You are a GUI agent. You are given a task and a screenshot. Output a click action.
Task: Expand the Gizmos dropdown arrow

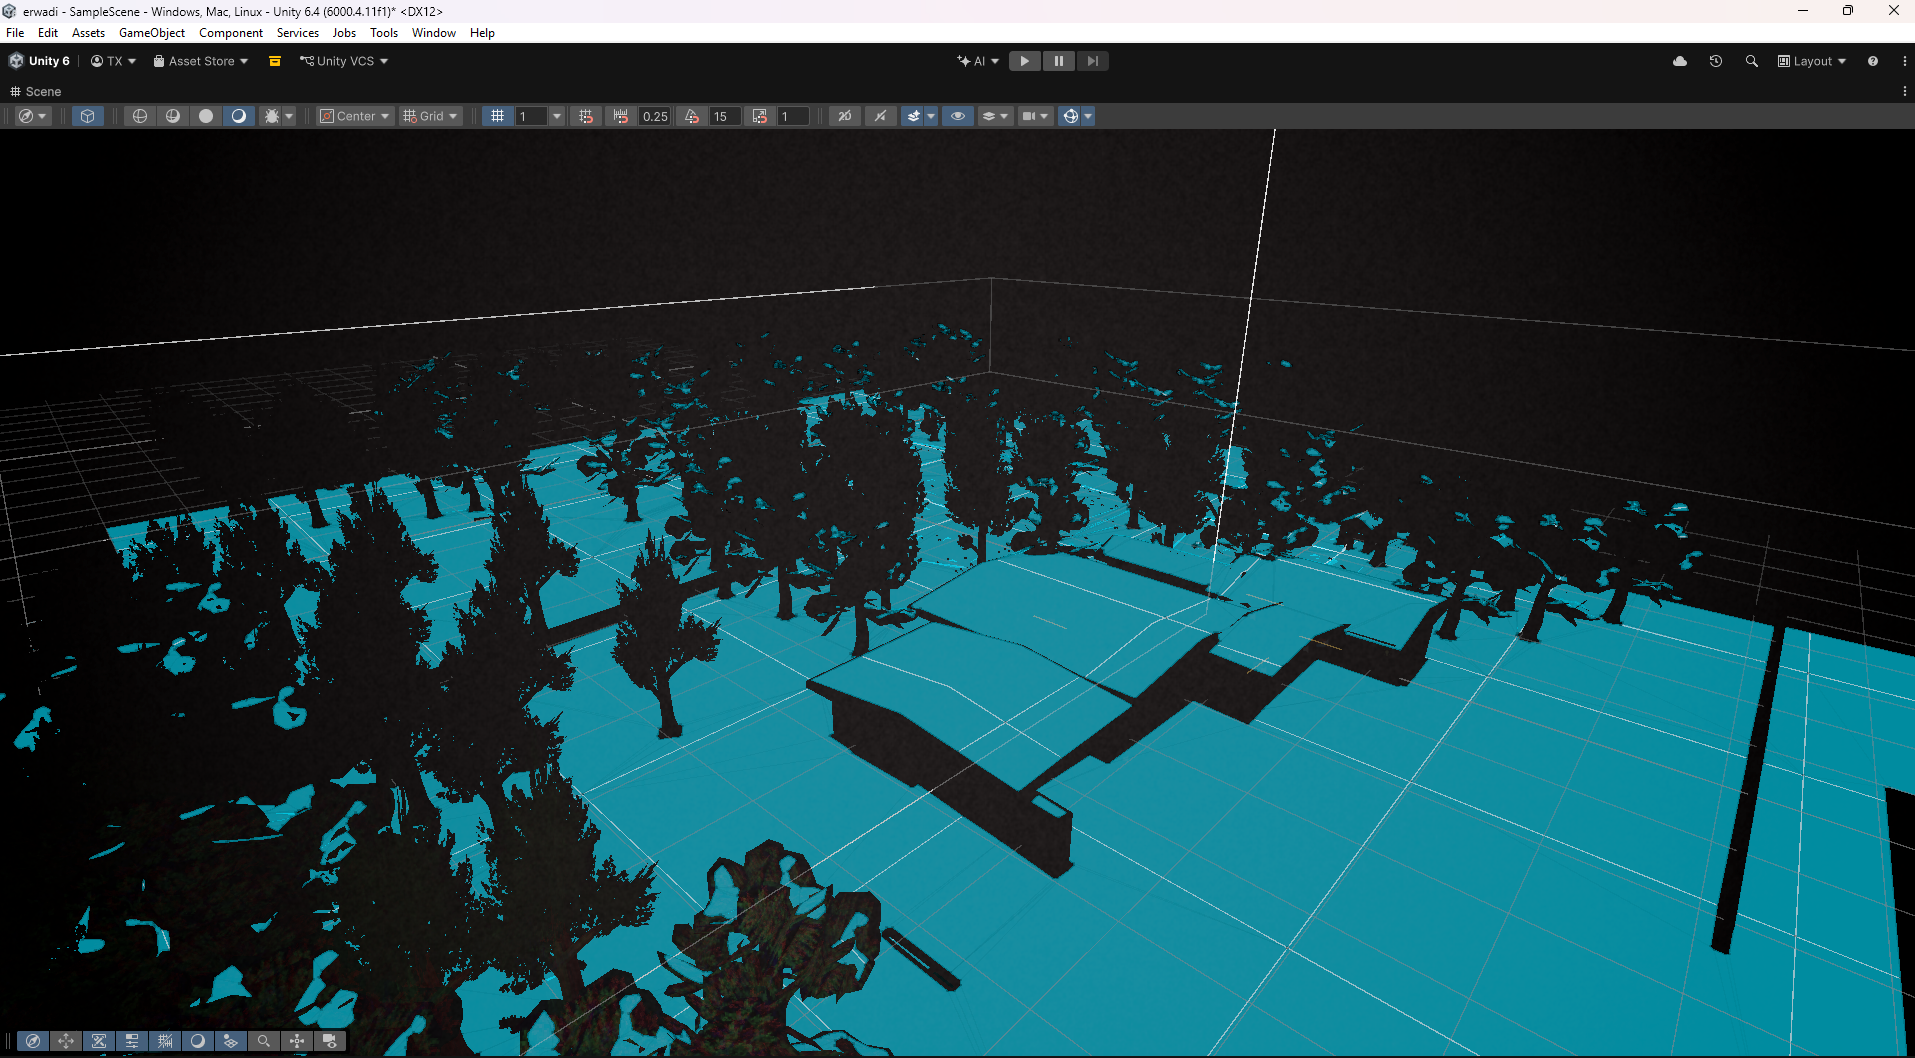pos(1088,116)
